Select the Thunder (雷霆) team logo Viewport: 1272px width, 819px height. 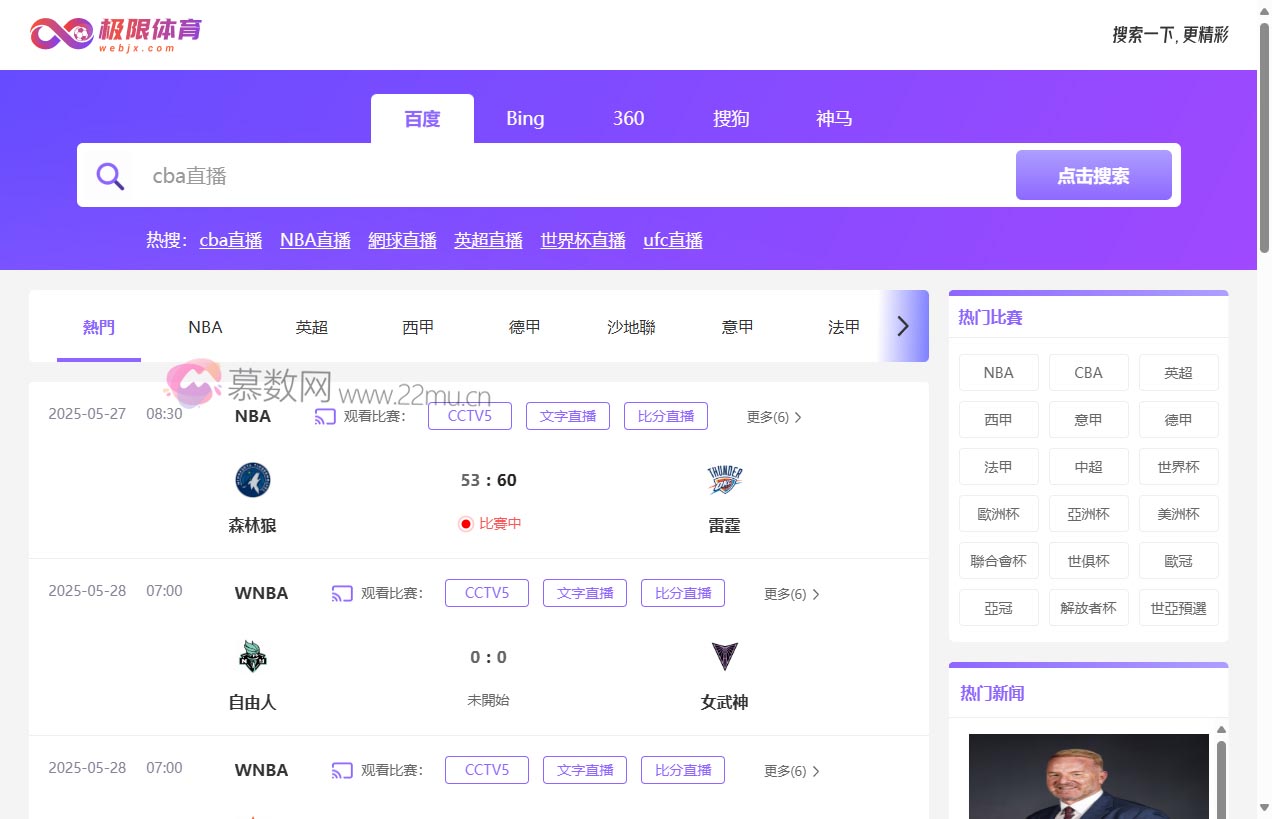point(724,479)
